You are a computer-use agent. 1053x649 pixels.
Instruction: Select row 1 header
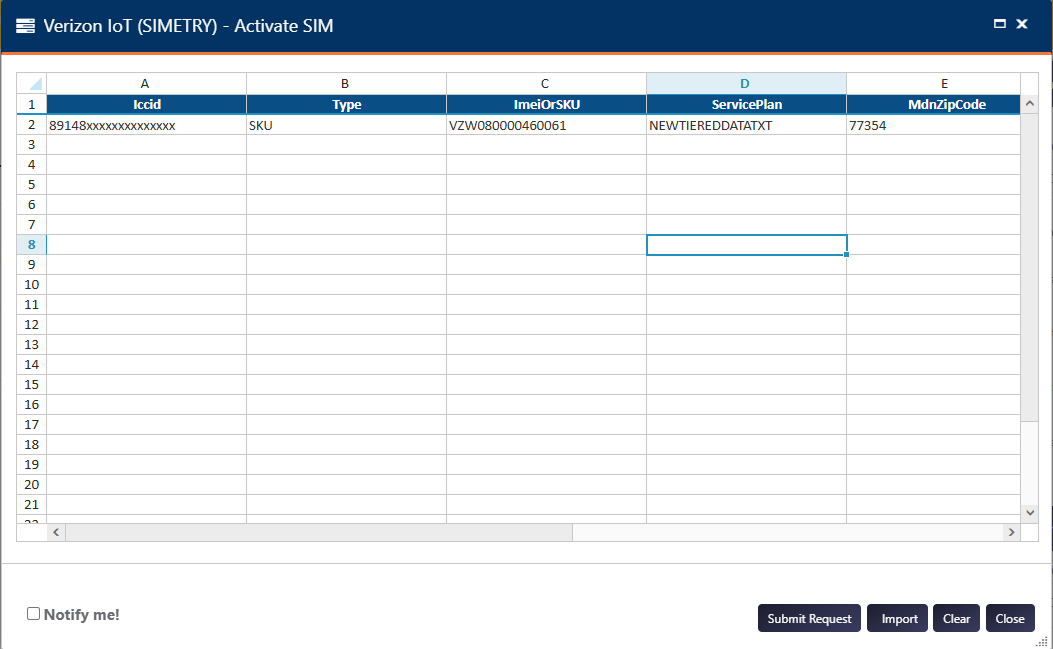[32, 104]
